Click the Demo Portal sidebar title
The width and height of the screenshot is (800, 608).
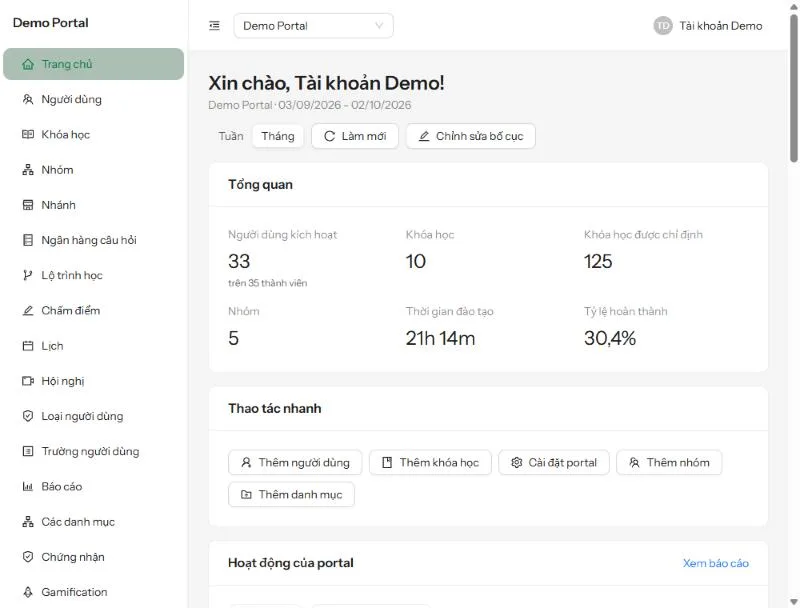(51, 23)
